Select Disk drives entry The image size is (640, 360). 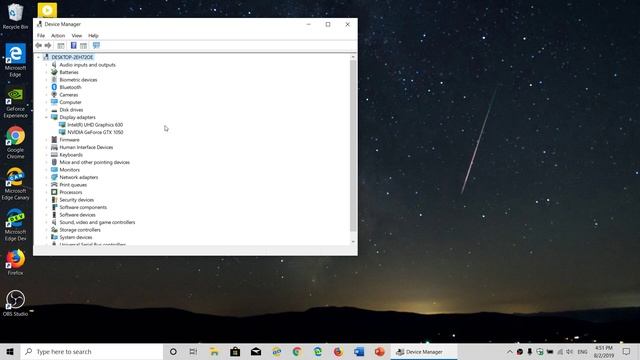click(x=71, y=110)
